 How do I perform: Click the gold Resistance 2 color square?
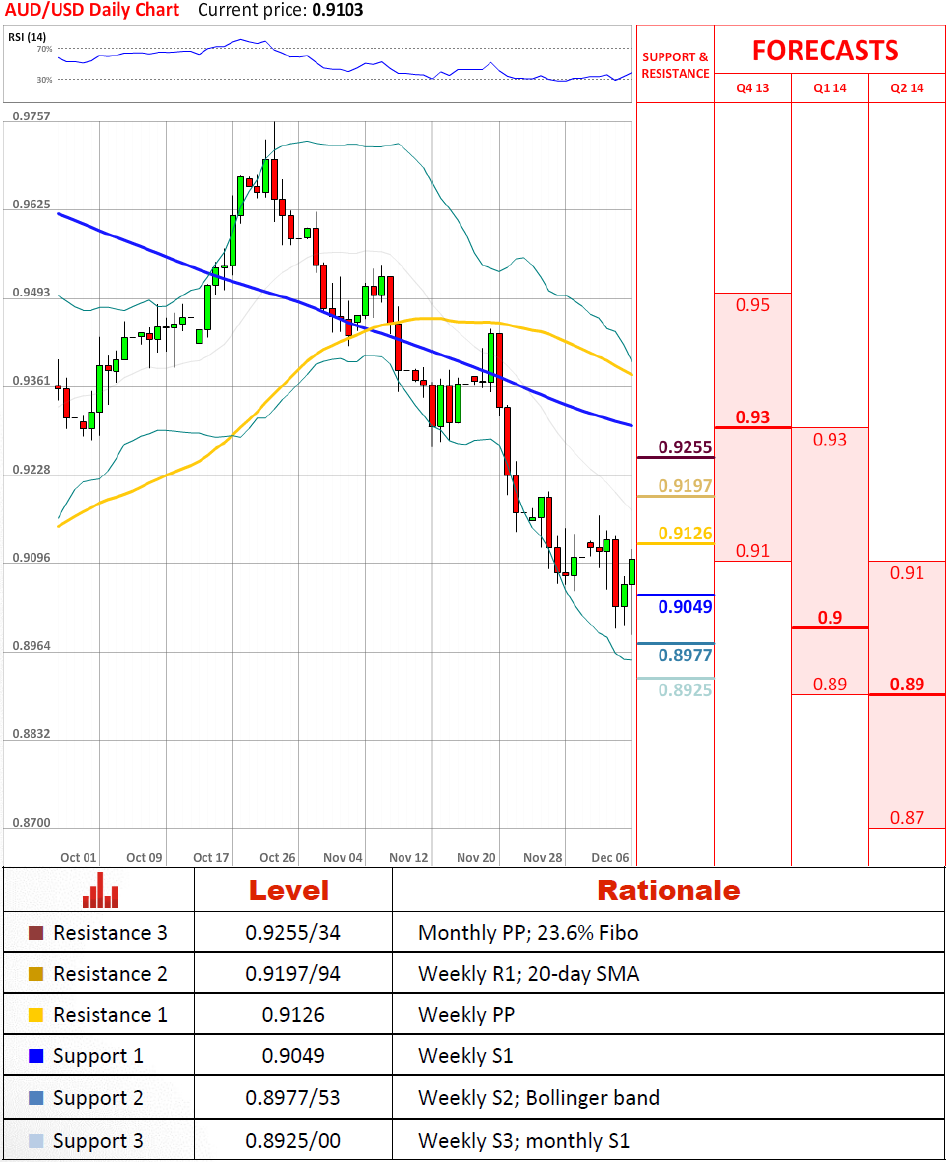tap(36, 974)
